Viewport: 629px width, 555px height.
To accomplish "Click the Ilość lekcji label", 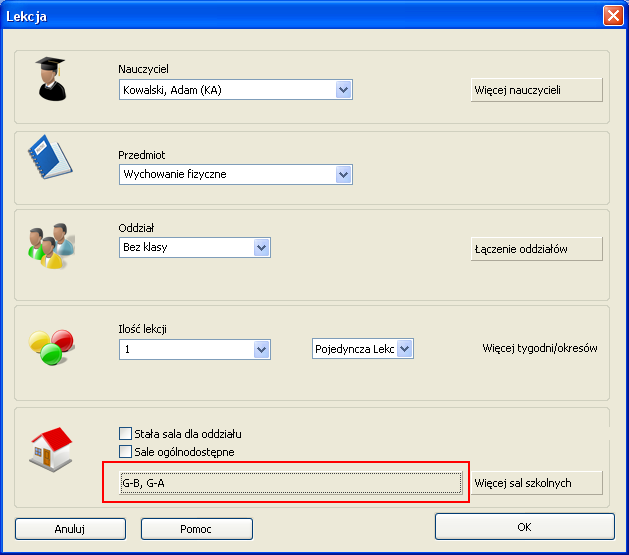I will pyautogui.click(x=142, y=329).
